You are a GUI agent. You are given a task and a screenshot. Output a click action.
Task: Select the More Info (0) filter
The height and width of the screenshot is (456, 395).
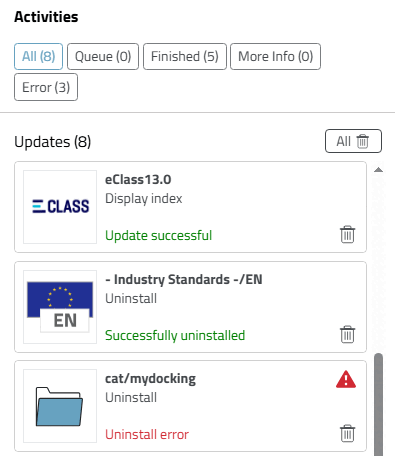[x=276, y=56]
